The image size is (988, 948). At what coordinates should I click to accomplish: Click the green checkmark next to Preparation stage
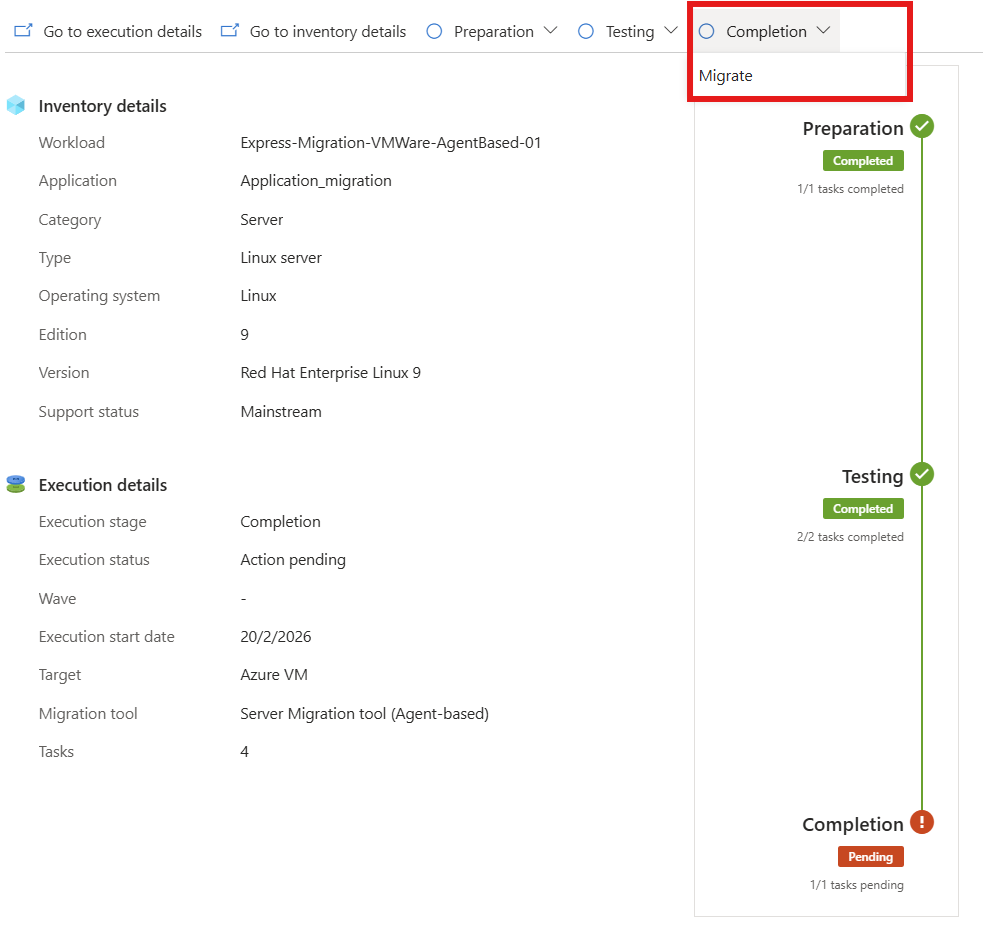pyautogui.click(x=922, y=127)
